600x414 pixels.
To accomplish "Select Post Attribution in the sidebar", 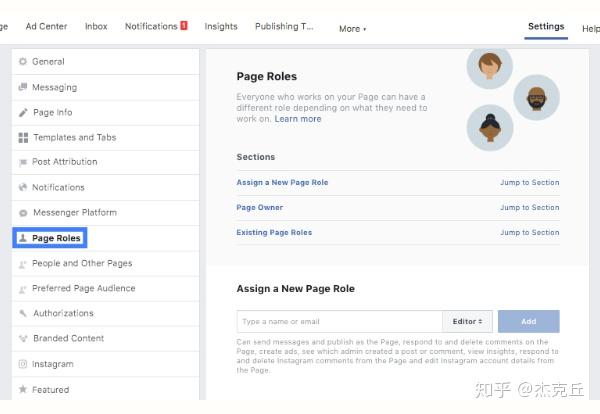I will click(x=105, y=162).
